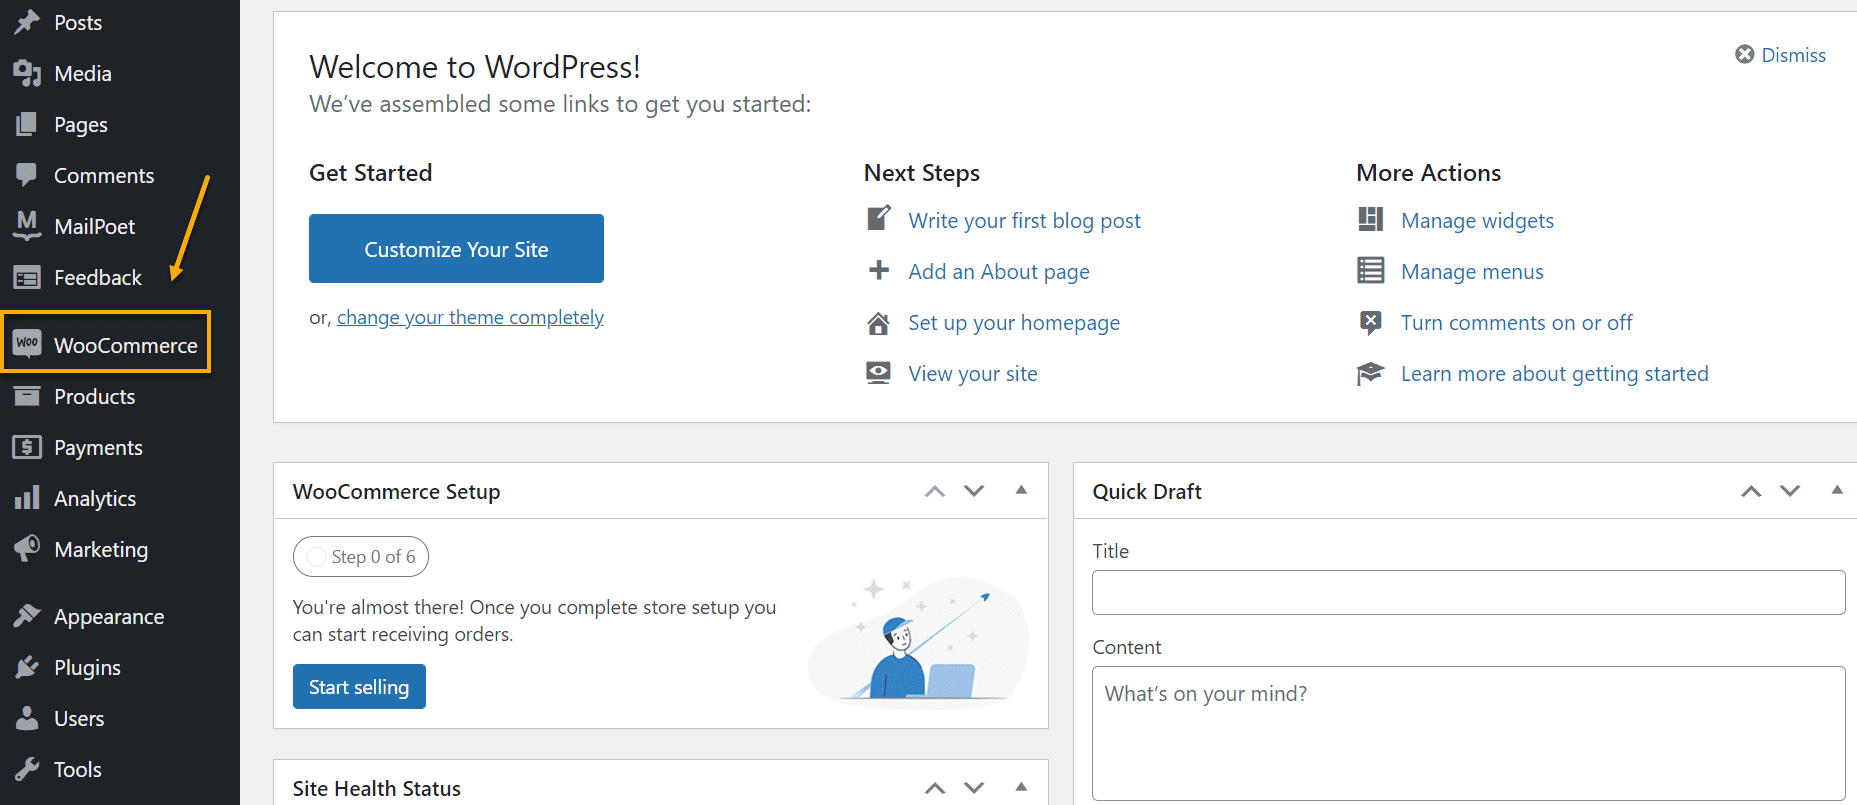
Task: Click the house icon beside Set up your homepage
Action: tap(879, 323)
